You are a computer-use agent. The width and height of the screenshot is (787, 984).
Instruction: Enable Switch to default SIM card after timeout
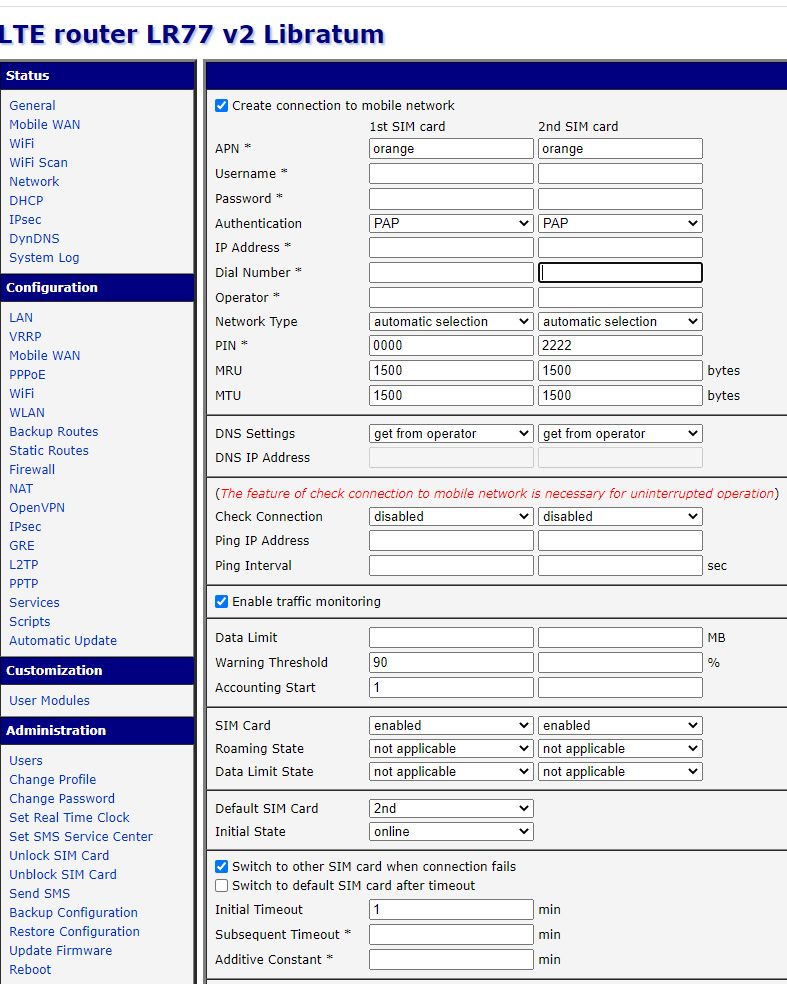222,885
